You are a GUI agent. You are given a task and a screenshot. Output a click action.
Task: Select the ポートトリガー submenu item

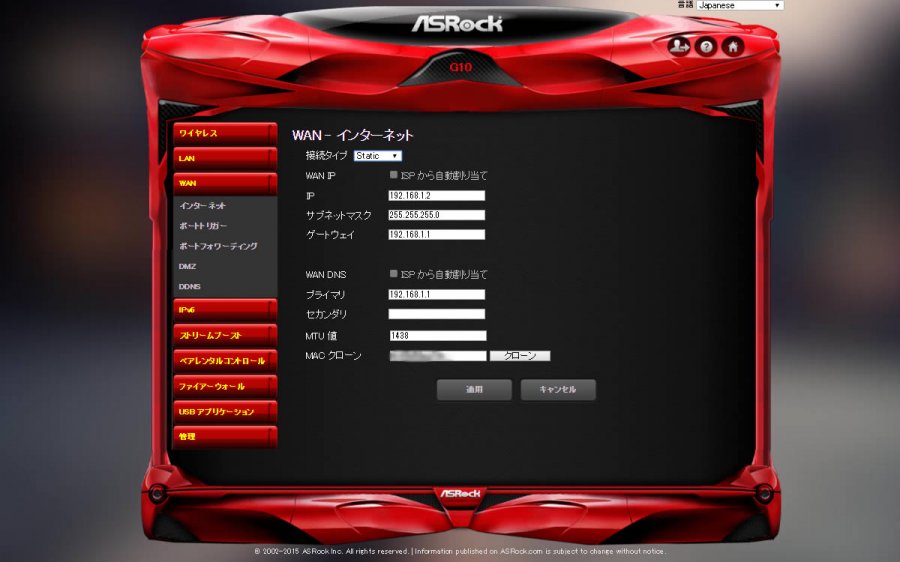tap(203, 226)
